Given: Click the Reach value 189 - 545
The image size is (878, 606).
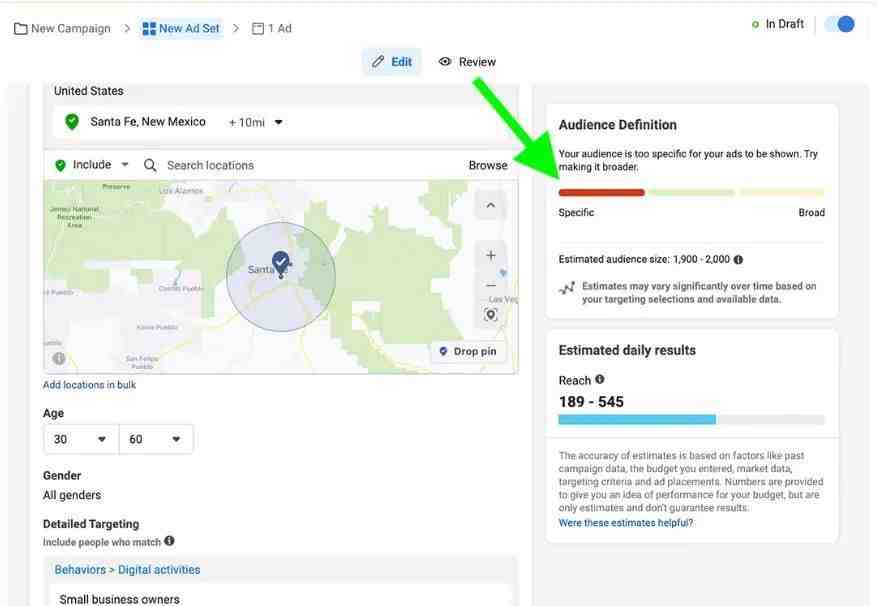Looking at the screenshot, I should (x=591, y=402).
